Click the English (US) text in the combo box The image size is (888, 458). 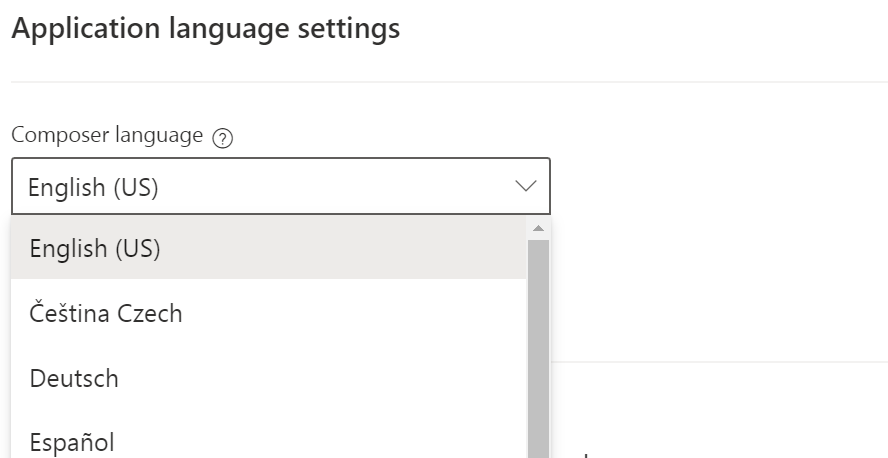tap(93, 187)
